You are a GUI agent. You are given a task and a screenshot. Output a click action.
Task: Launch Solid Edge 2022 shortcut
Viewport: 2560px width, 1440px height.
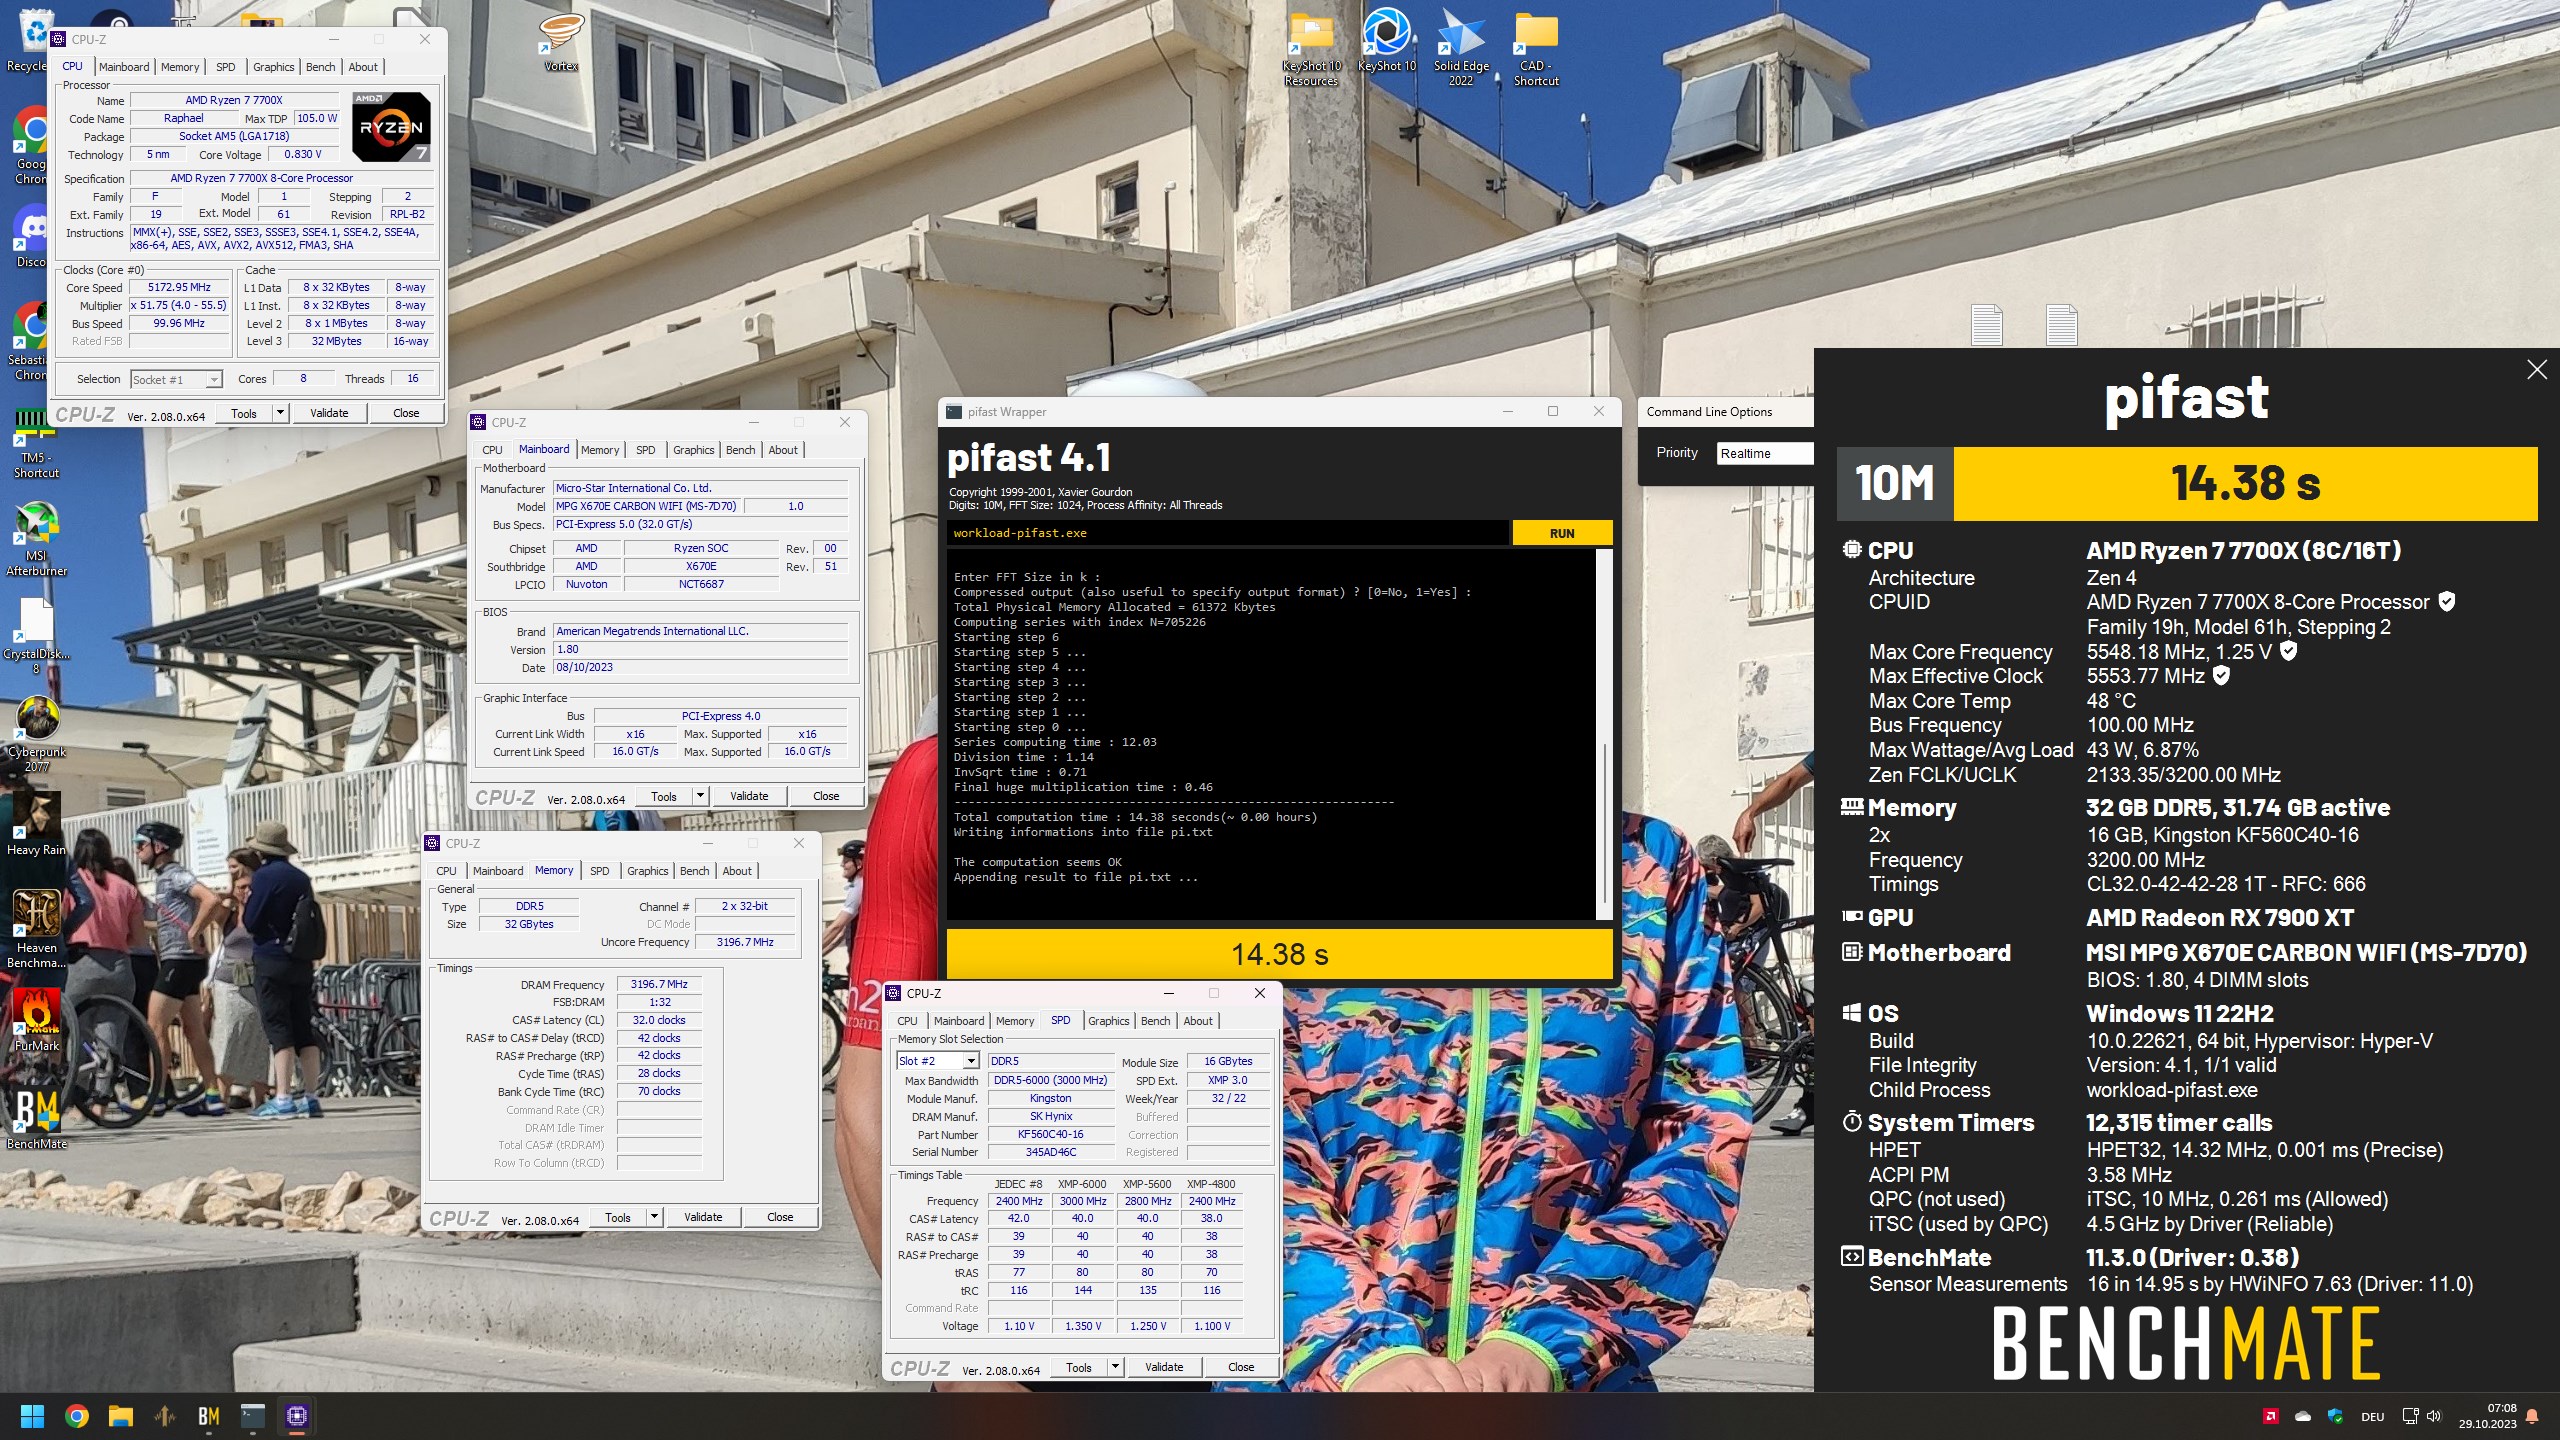coord(1461,48)
